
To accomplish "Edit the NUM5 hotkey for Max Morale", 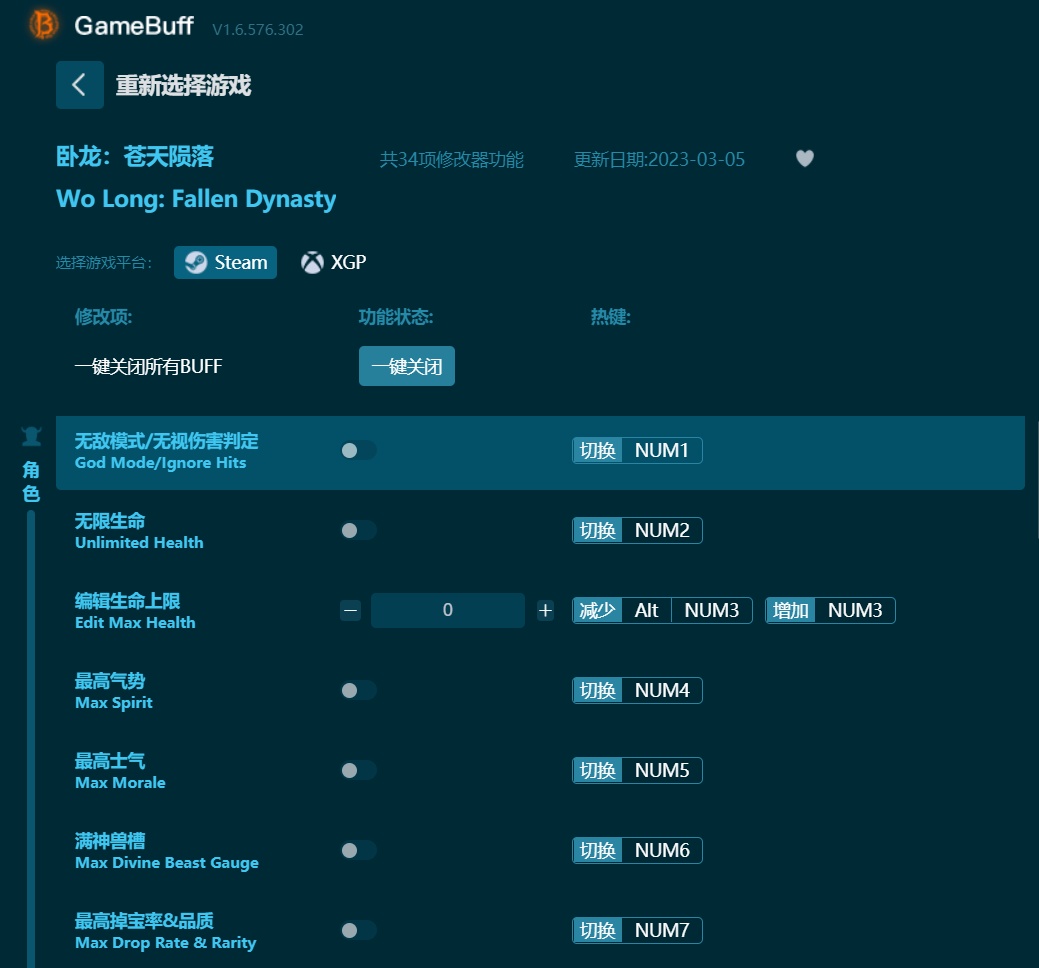I will (x=637, y=770).
